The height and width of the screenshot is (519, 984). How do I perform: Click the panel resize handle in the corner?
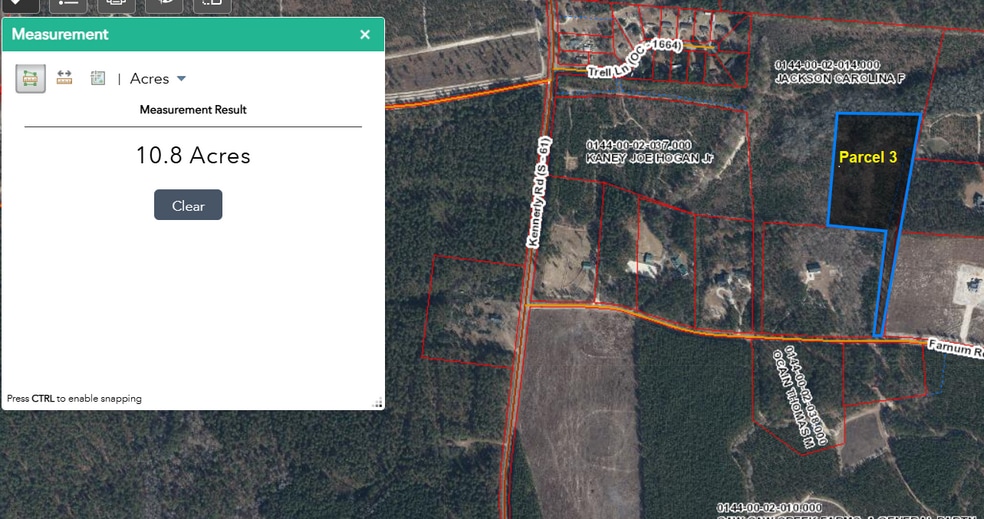(378, 403)
